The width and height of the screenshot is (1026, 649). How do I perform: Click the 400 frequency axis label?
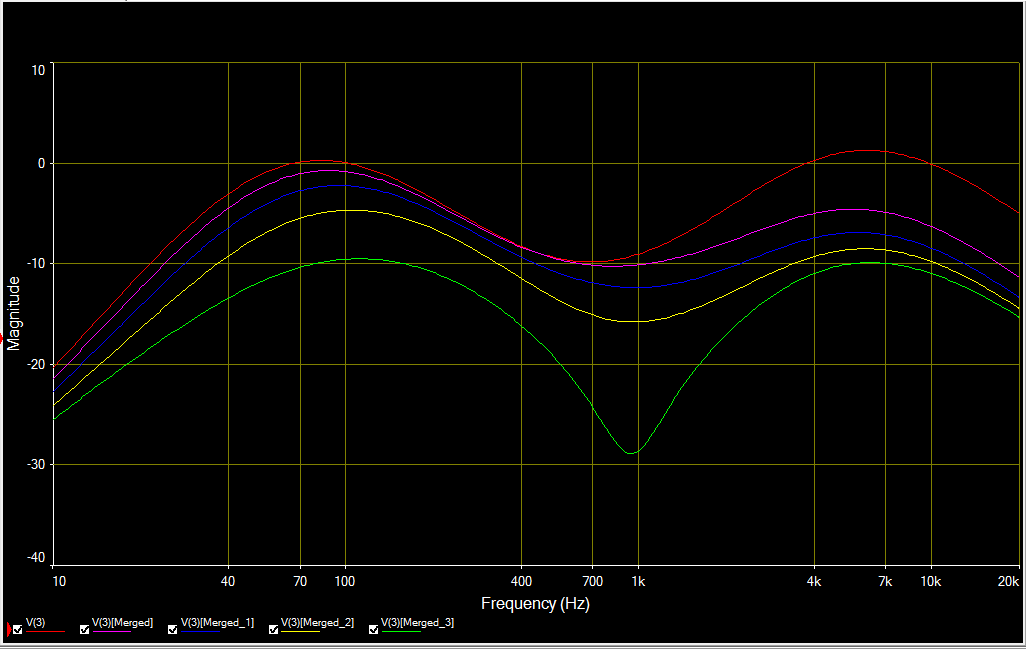pyautogui.click(x=521, y=581)
